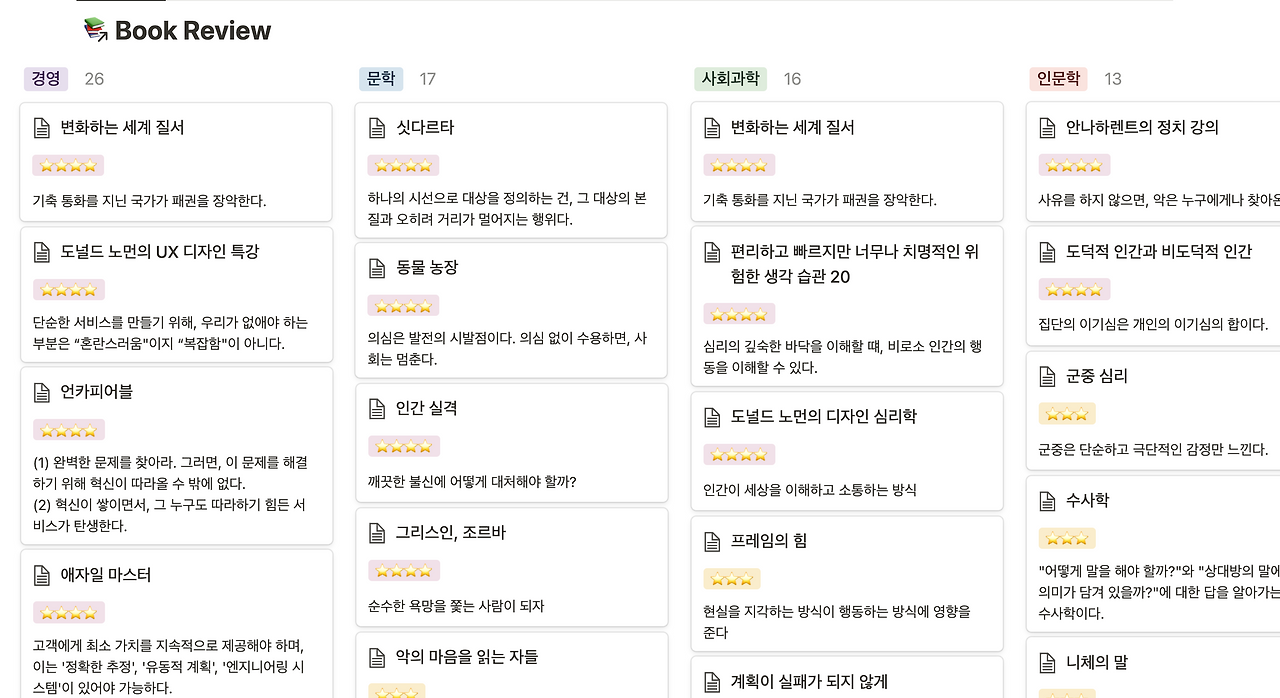The image size is (1280, 698).
Task: Select the 인문학 column tag
Action: click(x=1057, y=78)
